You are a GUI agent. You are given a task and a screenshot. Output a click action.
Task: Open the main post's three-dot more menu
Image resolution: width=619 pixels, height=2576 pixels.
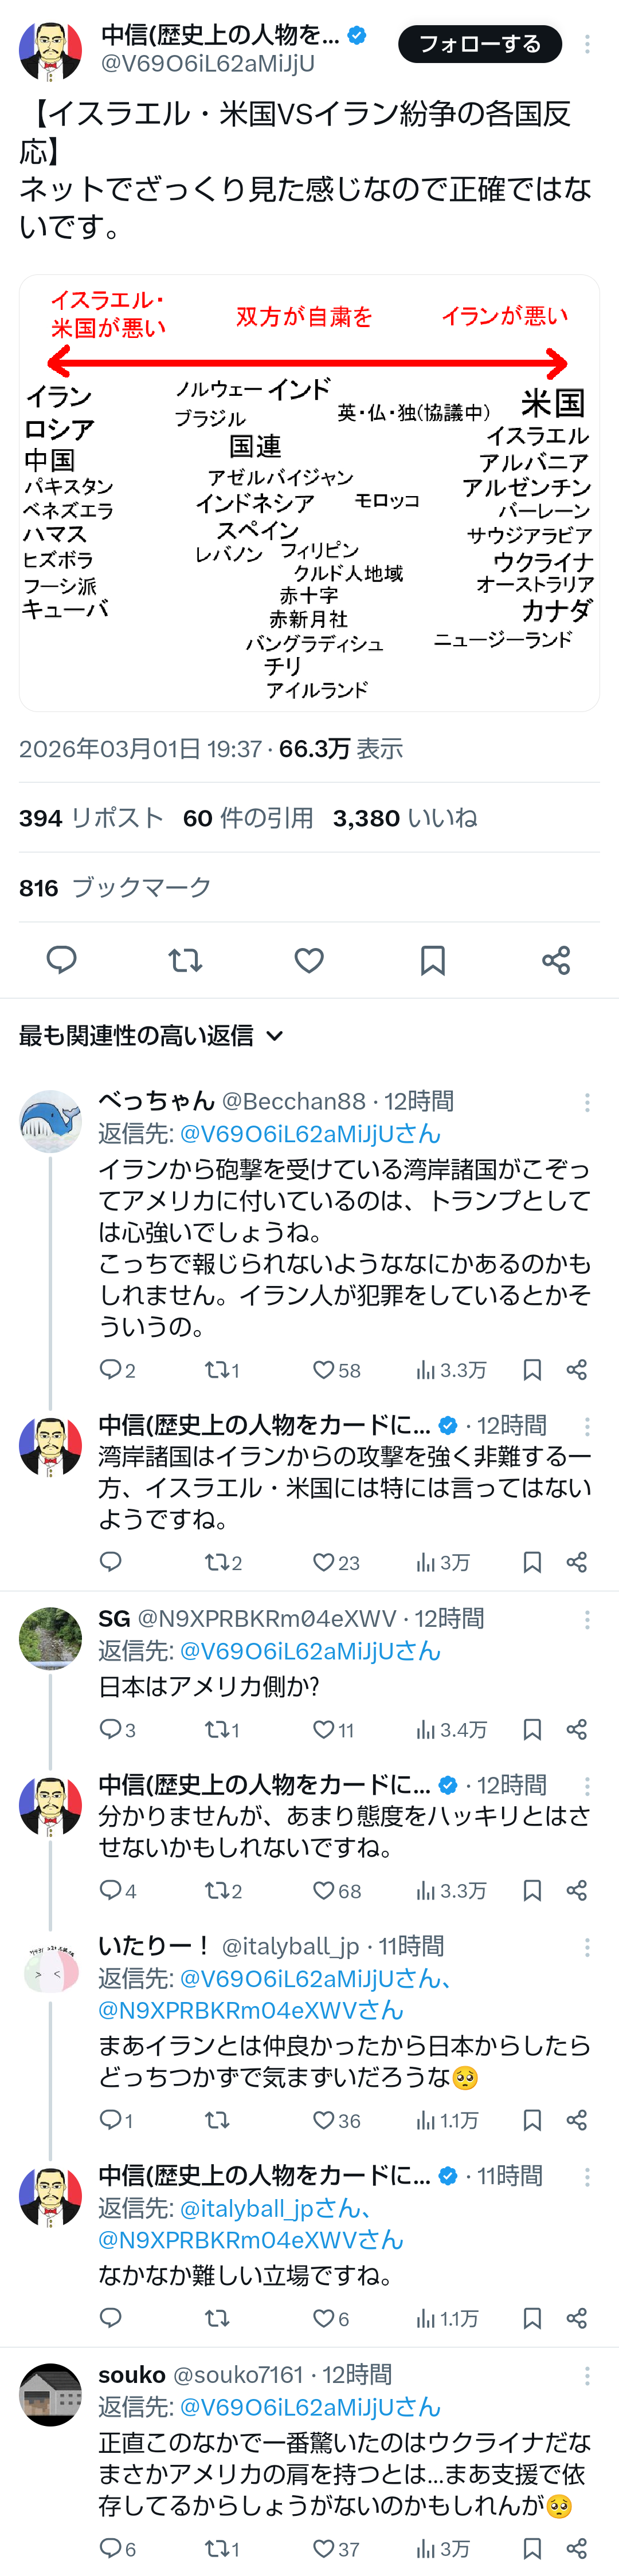587,44
